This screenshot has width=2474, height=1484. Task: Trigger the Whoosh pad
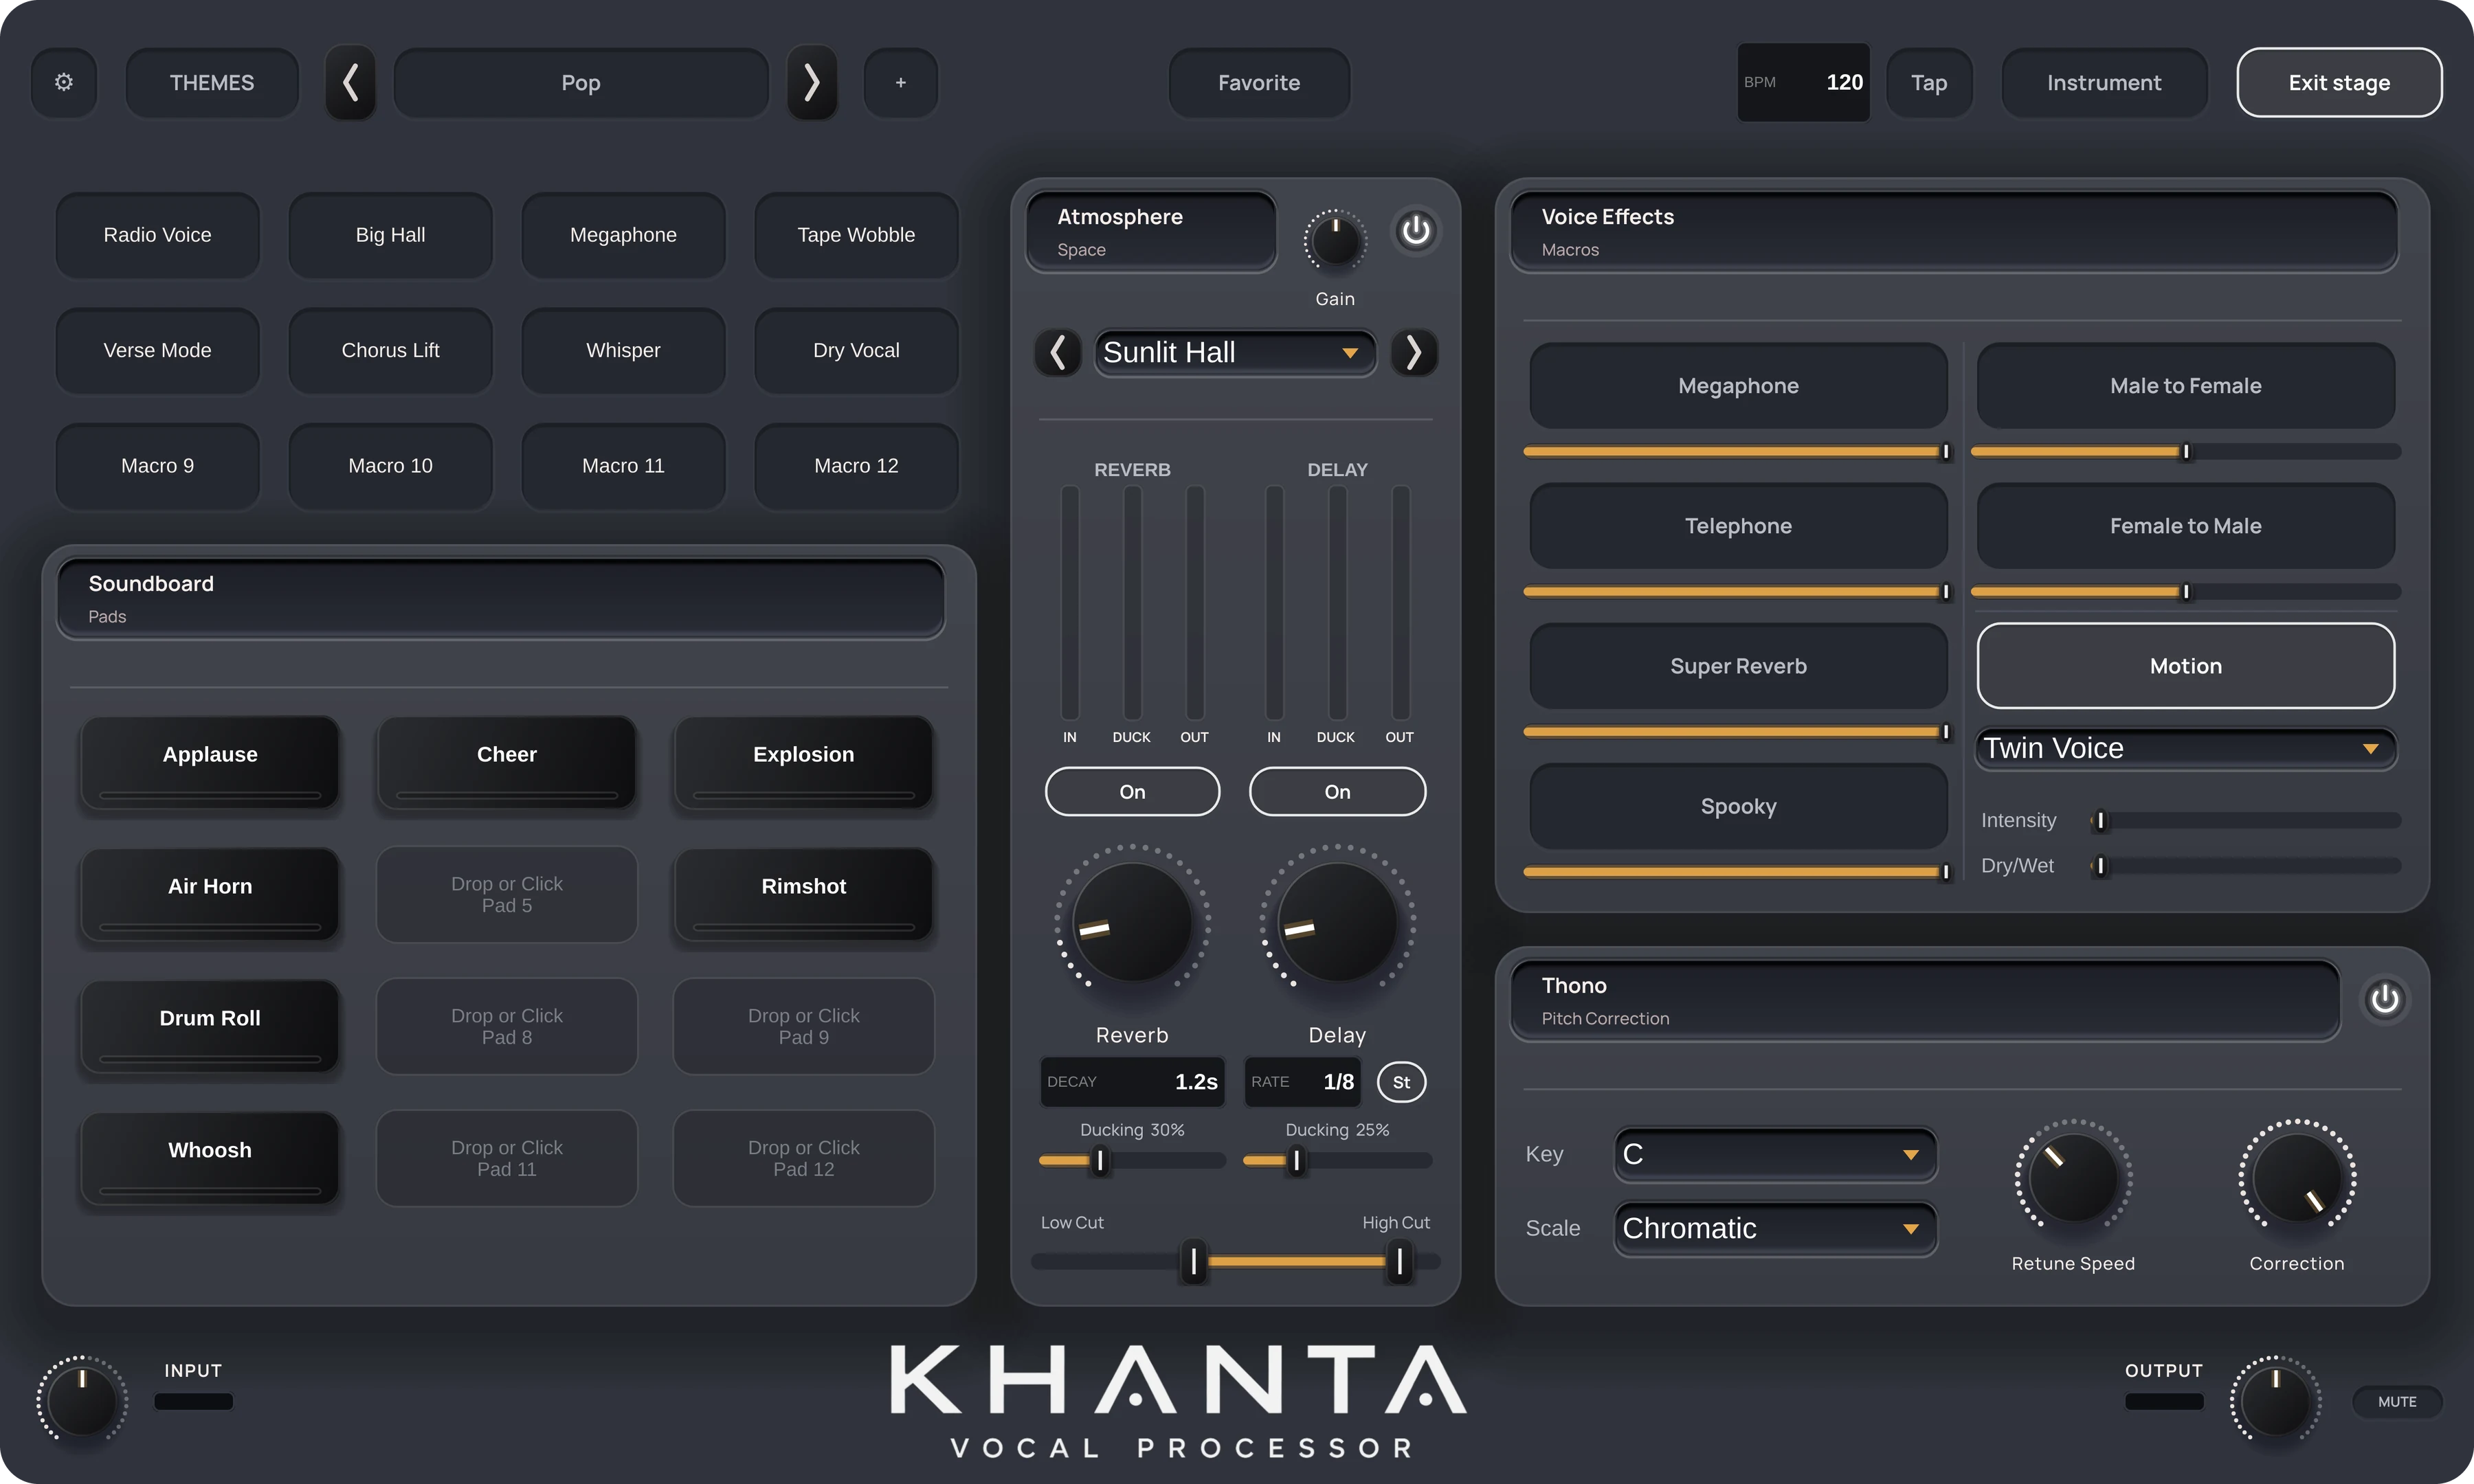coord(210,1158)
